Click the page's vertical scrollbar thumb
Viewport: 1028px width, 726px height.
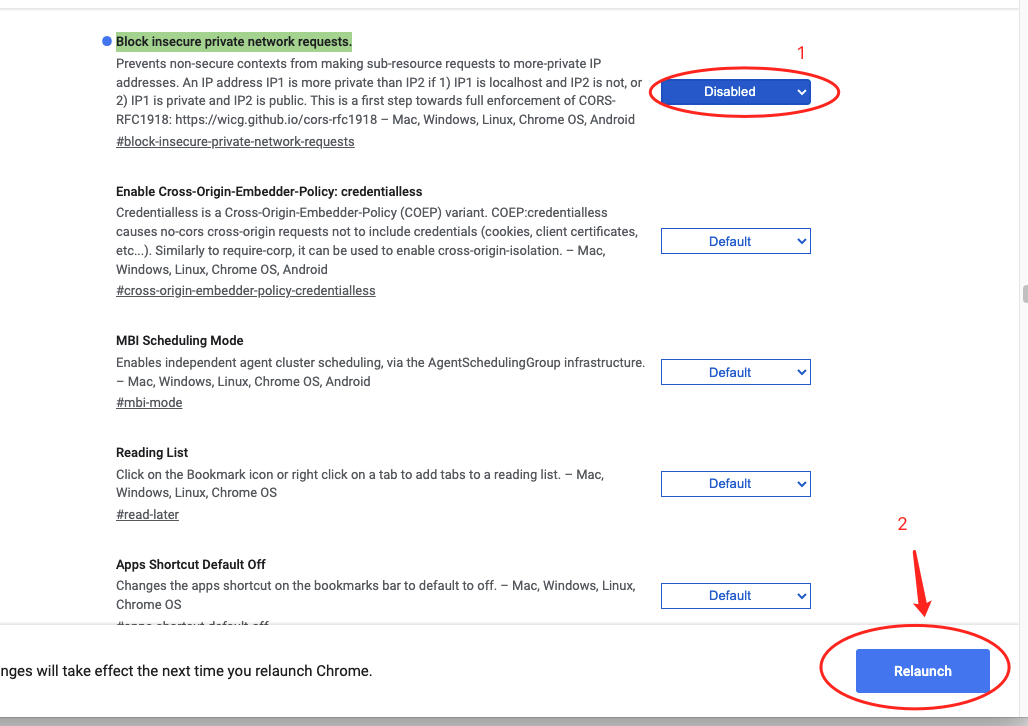1024,293
